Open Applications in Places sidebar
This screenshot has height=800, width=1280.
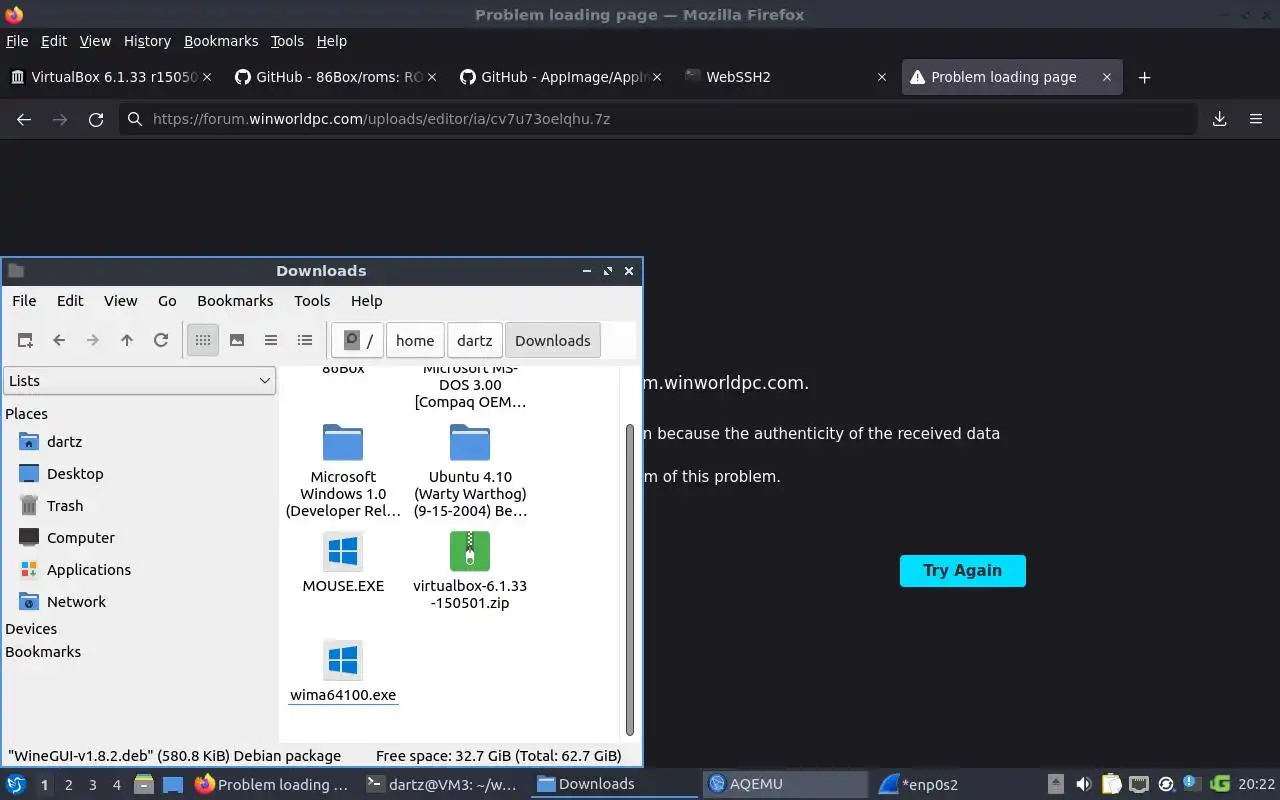[88, 569]
